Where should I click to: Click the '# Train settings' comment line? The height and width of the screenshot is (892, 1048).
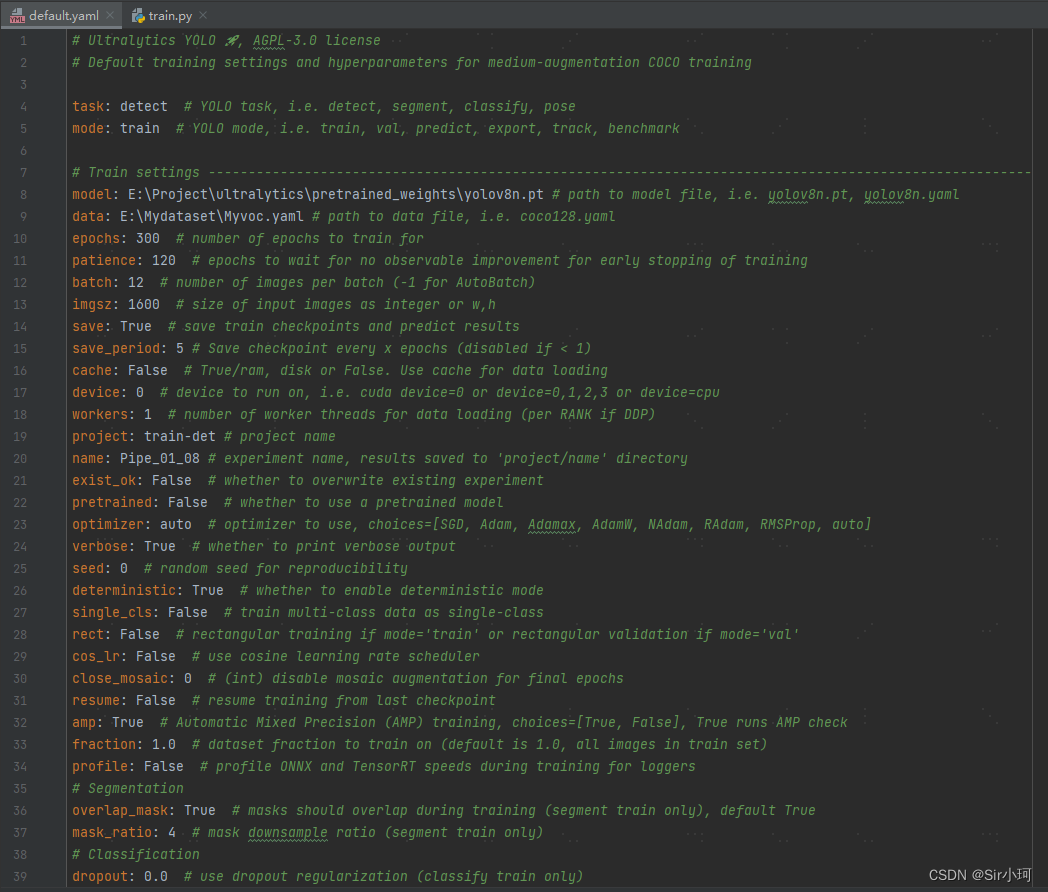[x=551, y=172]
